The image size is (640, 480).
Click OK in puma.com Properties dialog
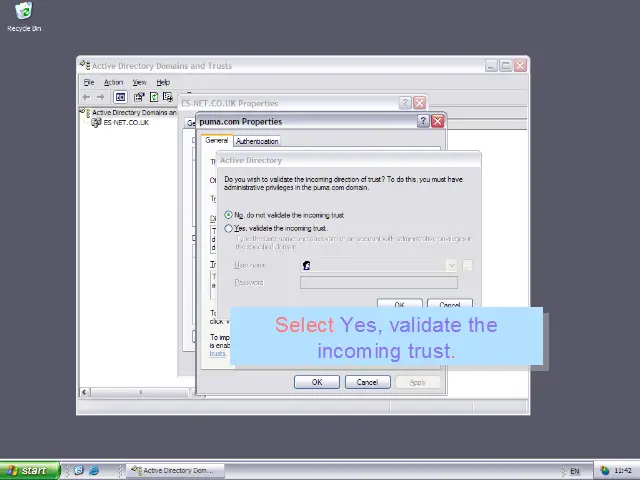[x=317, y=382]
